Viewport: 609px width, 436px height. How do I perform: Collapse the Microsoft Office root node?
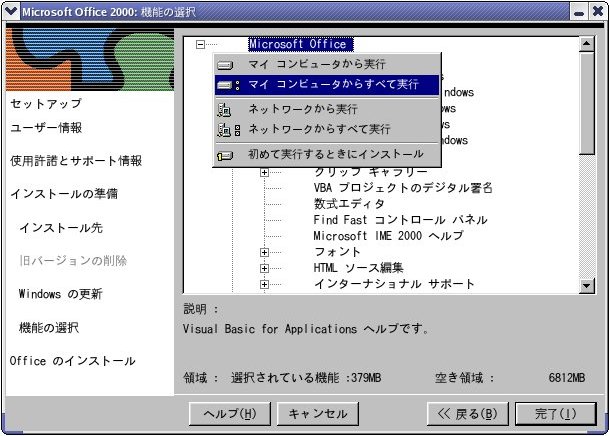pos(200,44)
